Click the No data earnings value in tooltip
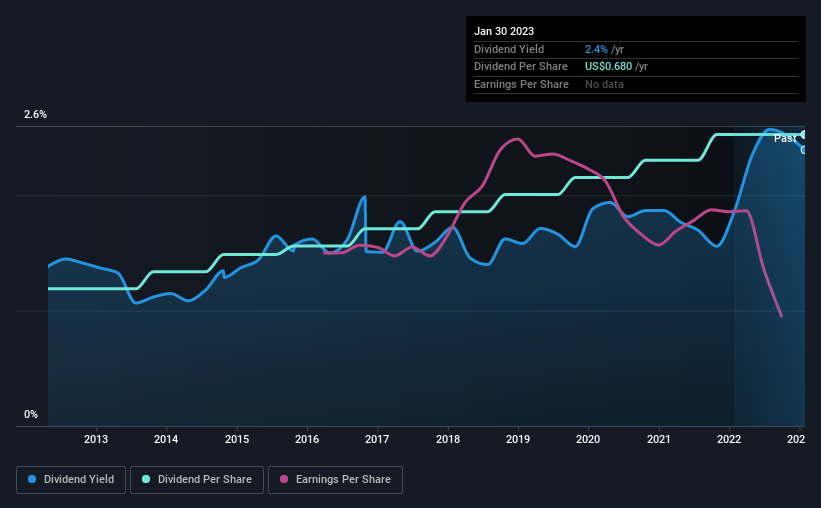Image resolution: width=821 pixels, height=508 pixels. (x=604, y=84)
